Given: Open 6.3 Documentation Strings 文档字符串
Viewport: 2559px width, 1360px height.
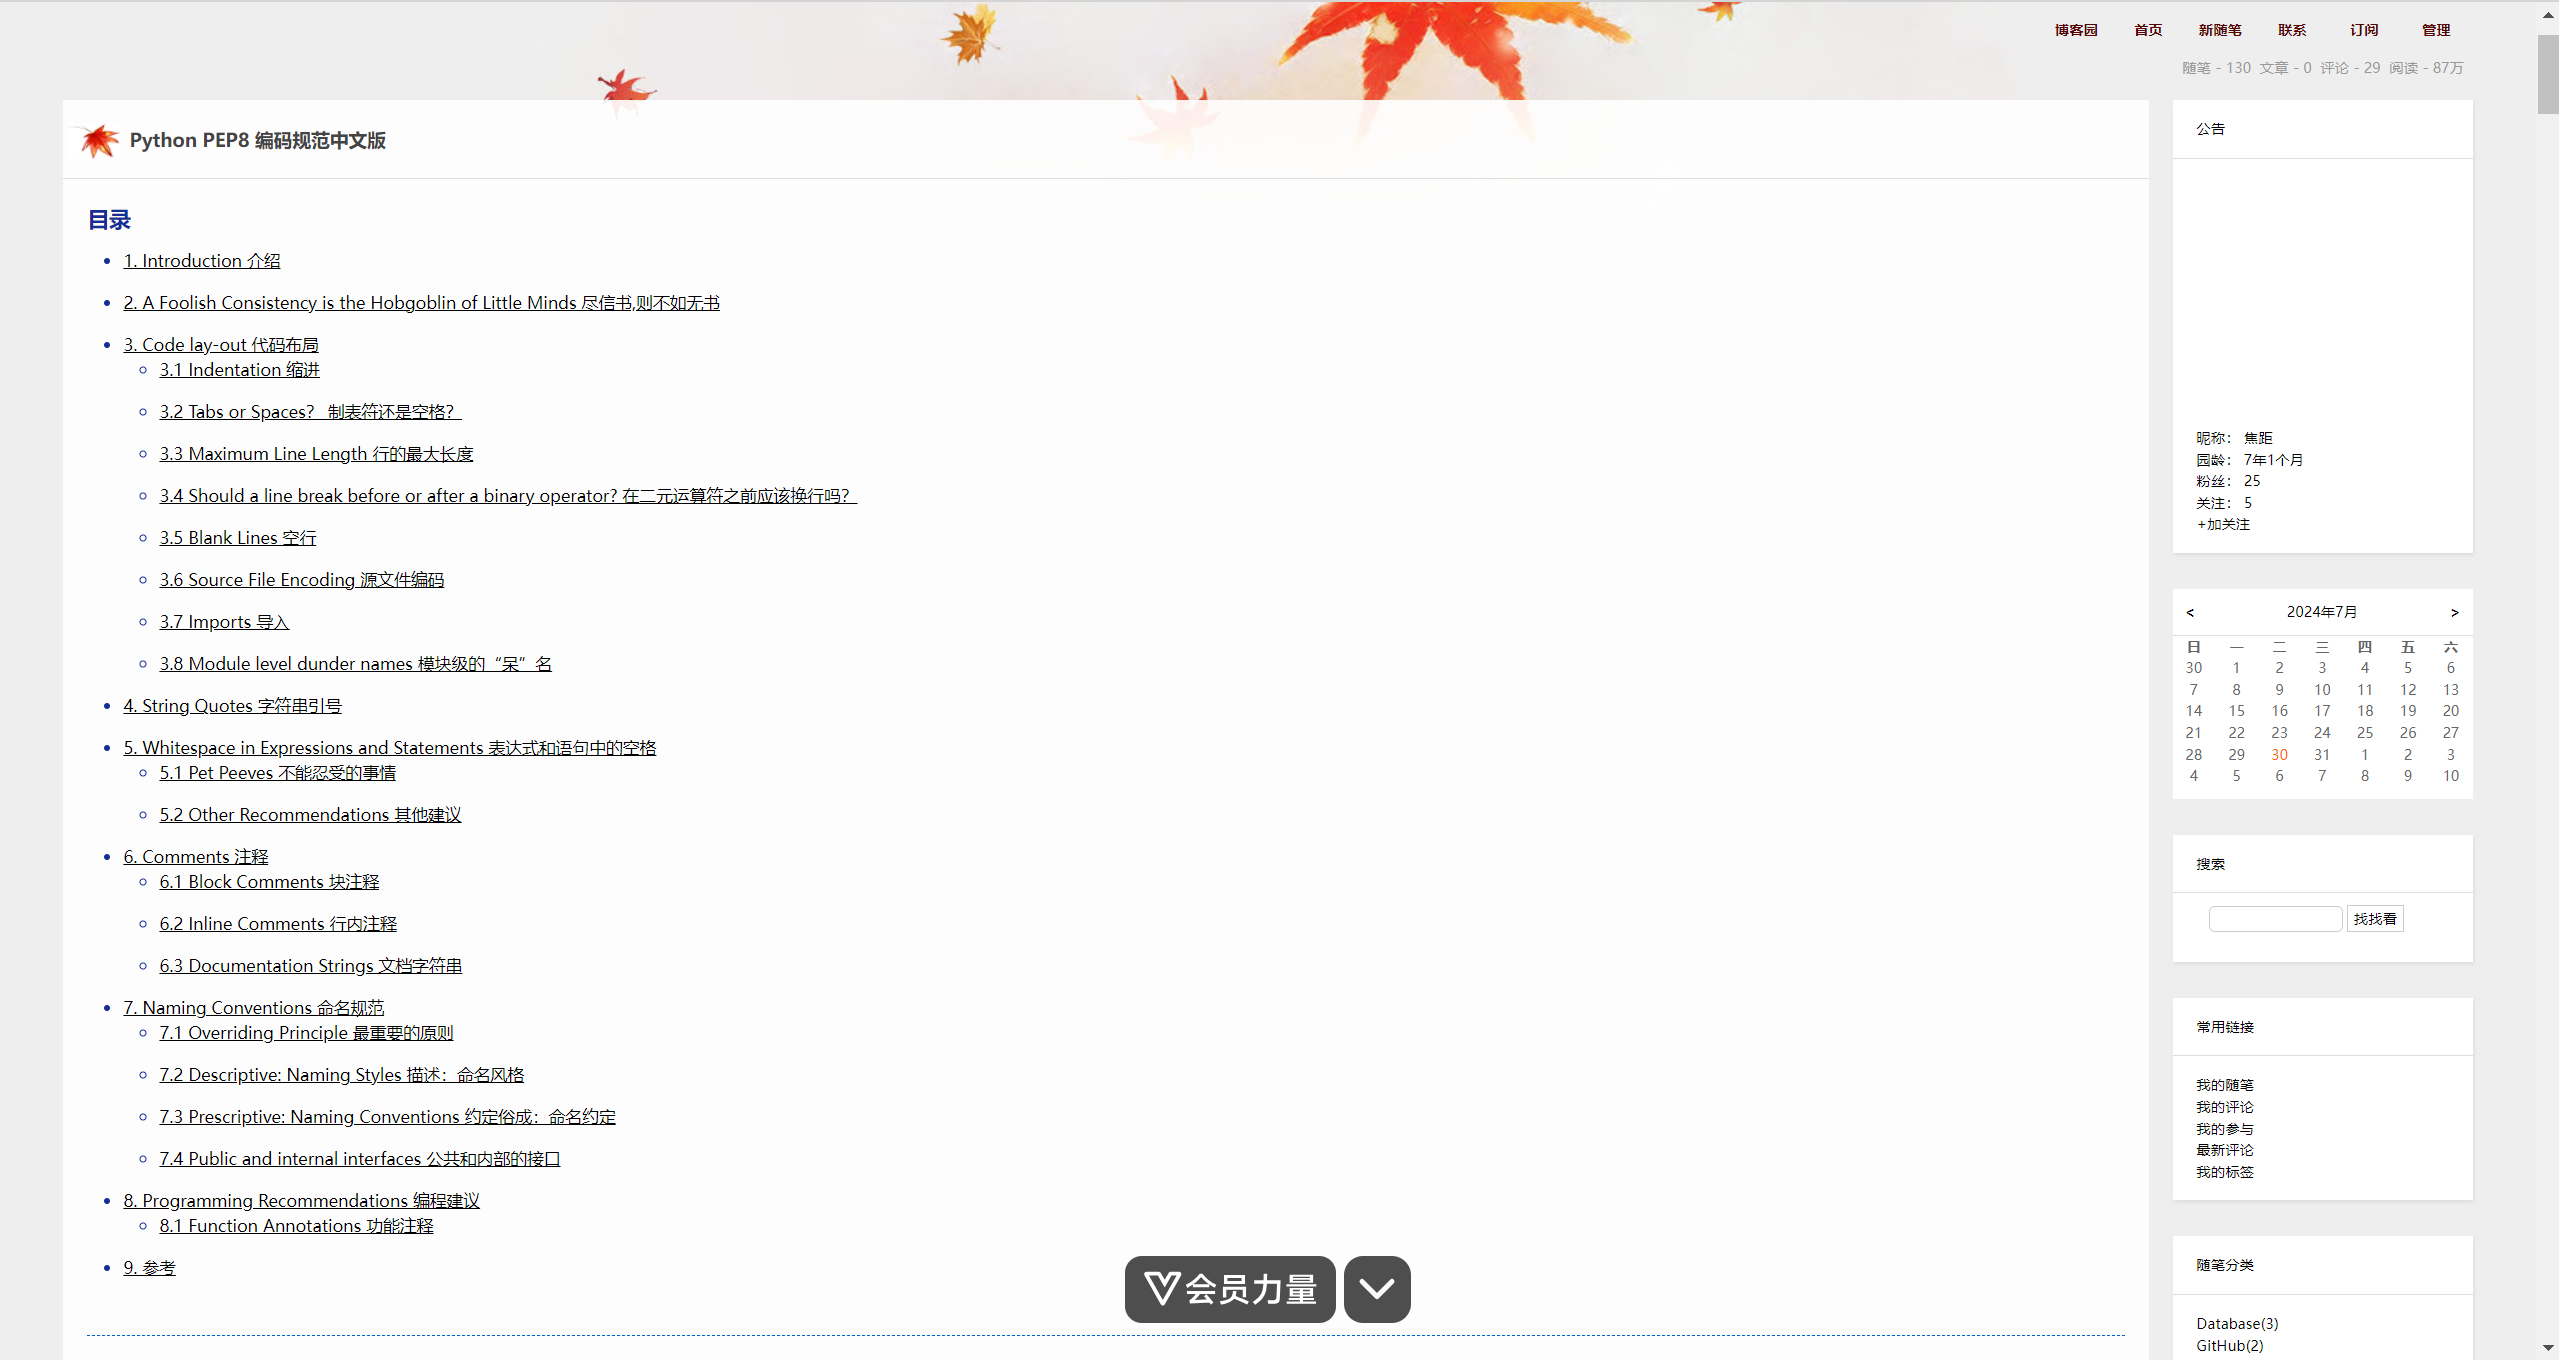Looking at the screenshot, I should pos(310,966).
